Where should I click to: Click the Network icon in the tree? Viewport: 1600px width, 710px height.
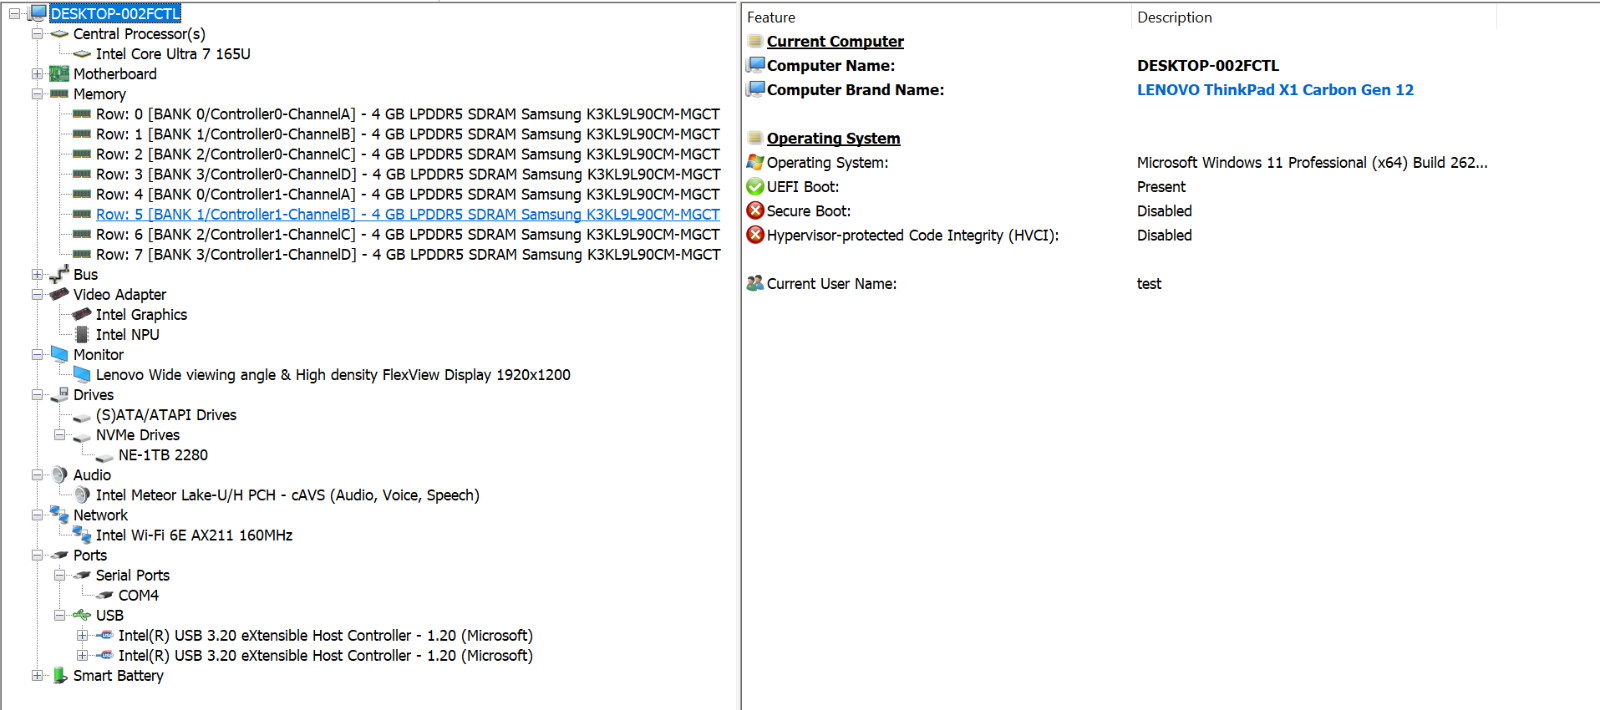(x=59, y=515)
